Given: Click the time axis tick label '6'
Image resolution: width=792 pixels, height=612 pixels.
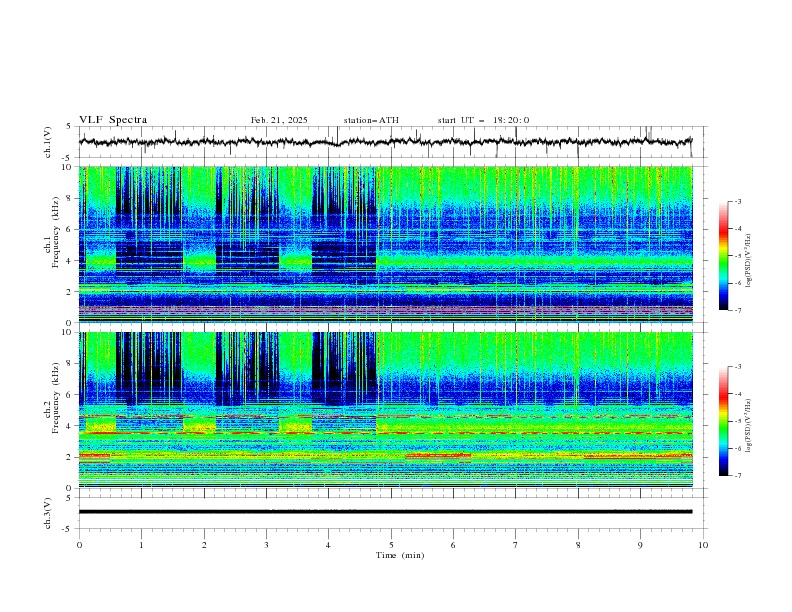Looking at the screenshot, I should (453, 545).
